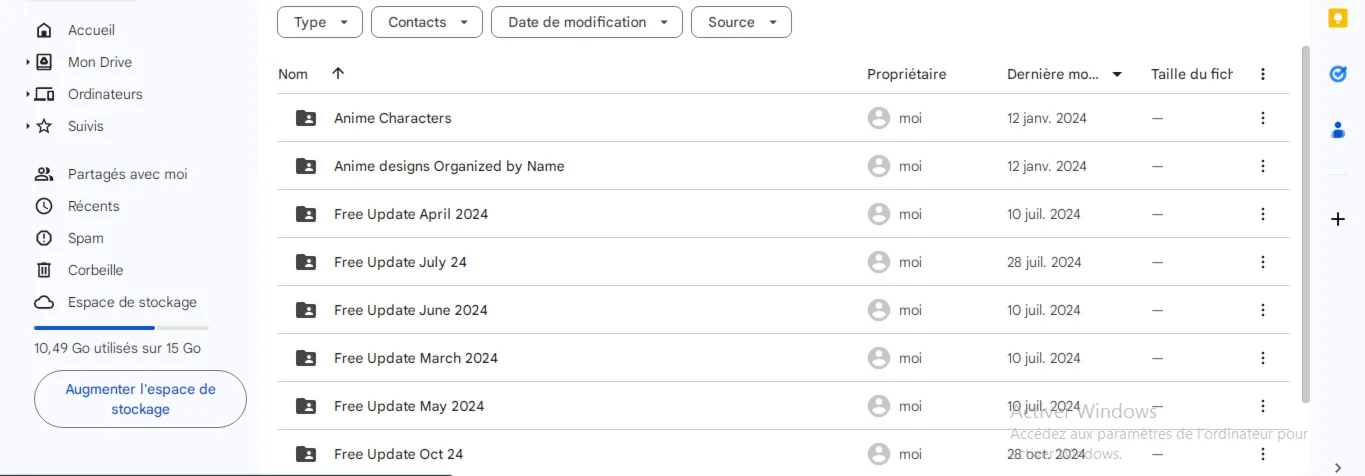Expand the Ordinateurs tree
This screenshot has width=1365, height=476.
point(28,94)
